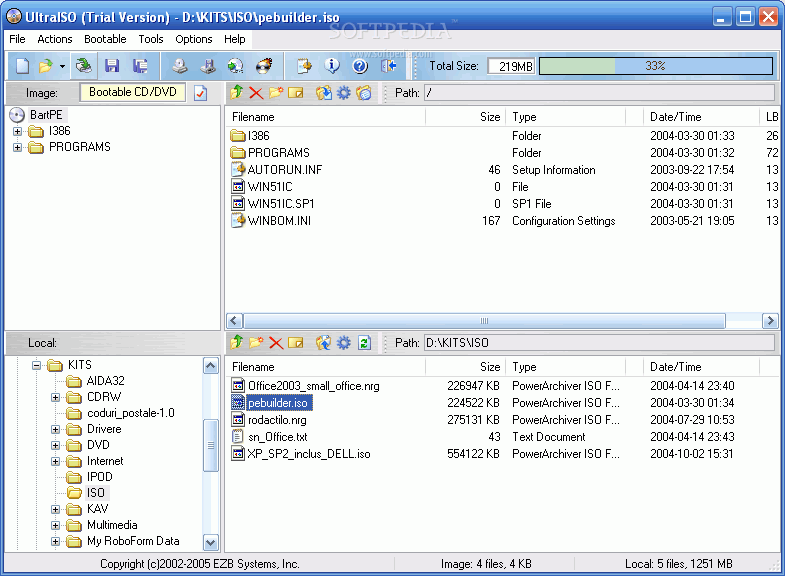Click the Open CD/DVD icon in the toolbar
This screenshot has width=785, height=576.
[84, 66]
